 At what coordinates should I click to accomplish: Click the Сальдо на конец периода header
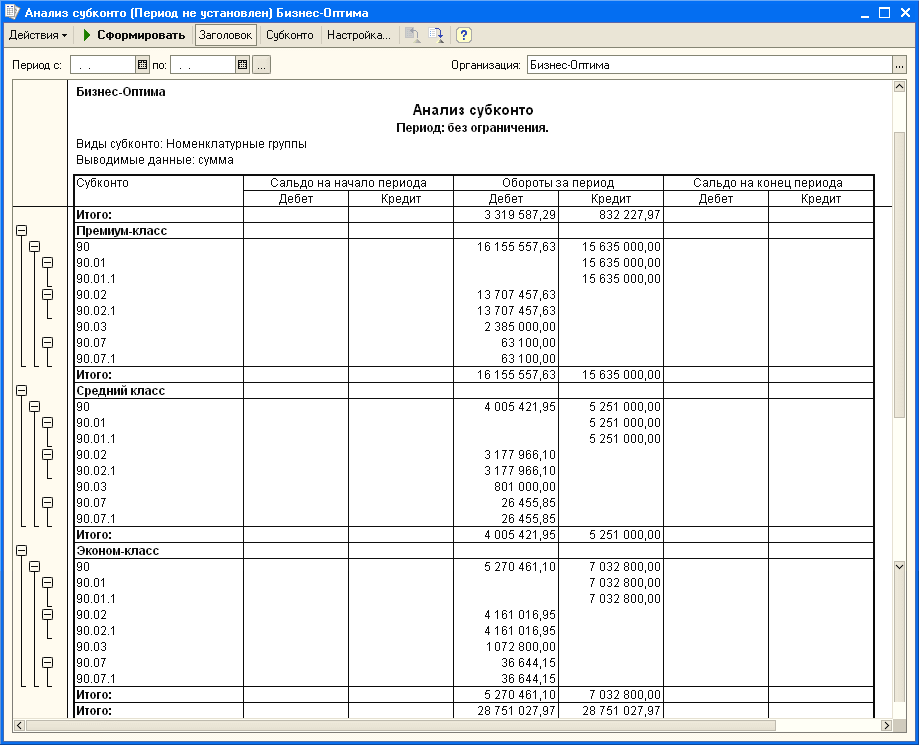(x=768, y=183)
